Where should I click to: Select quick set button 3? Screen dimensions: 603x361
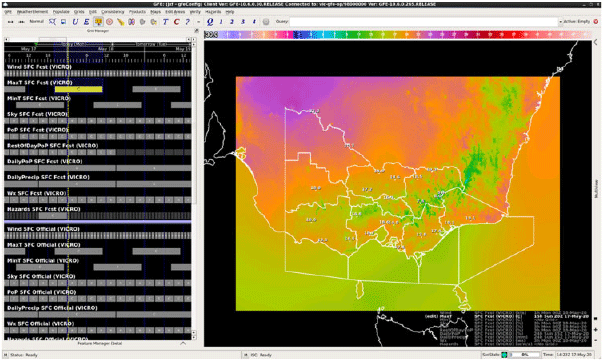[x=243, y=22]
